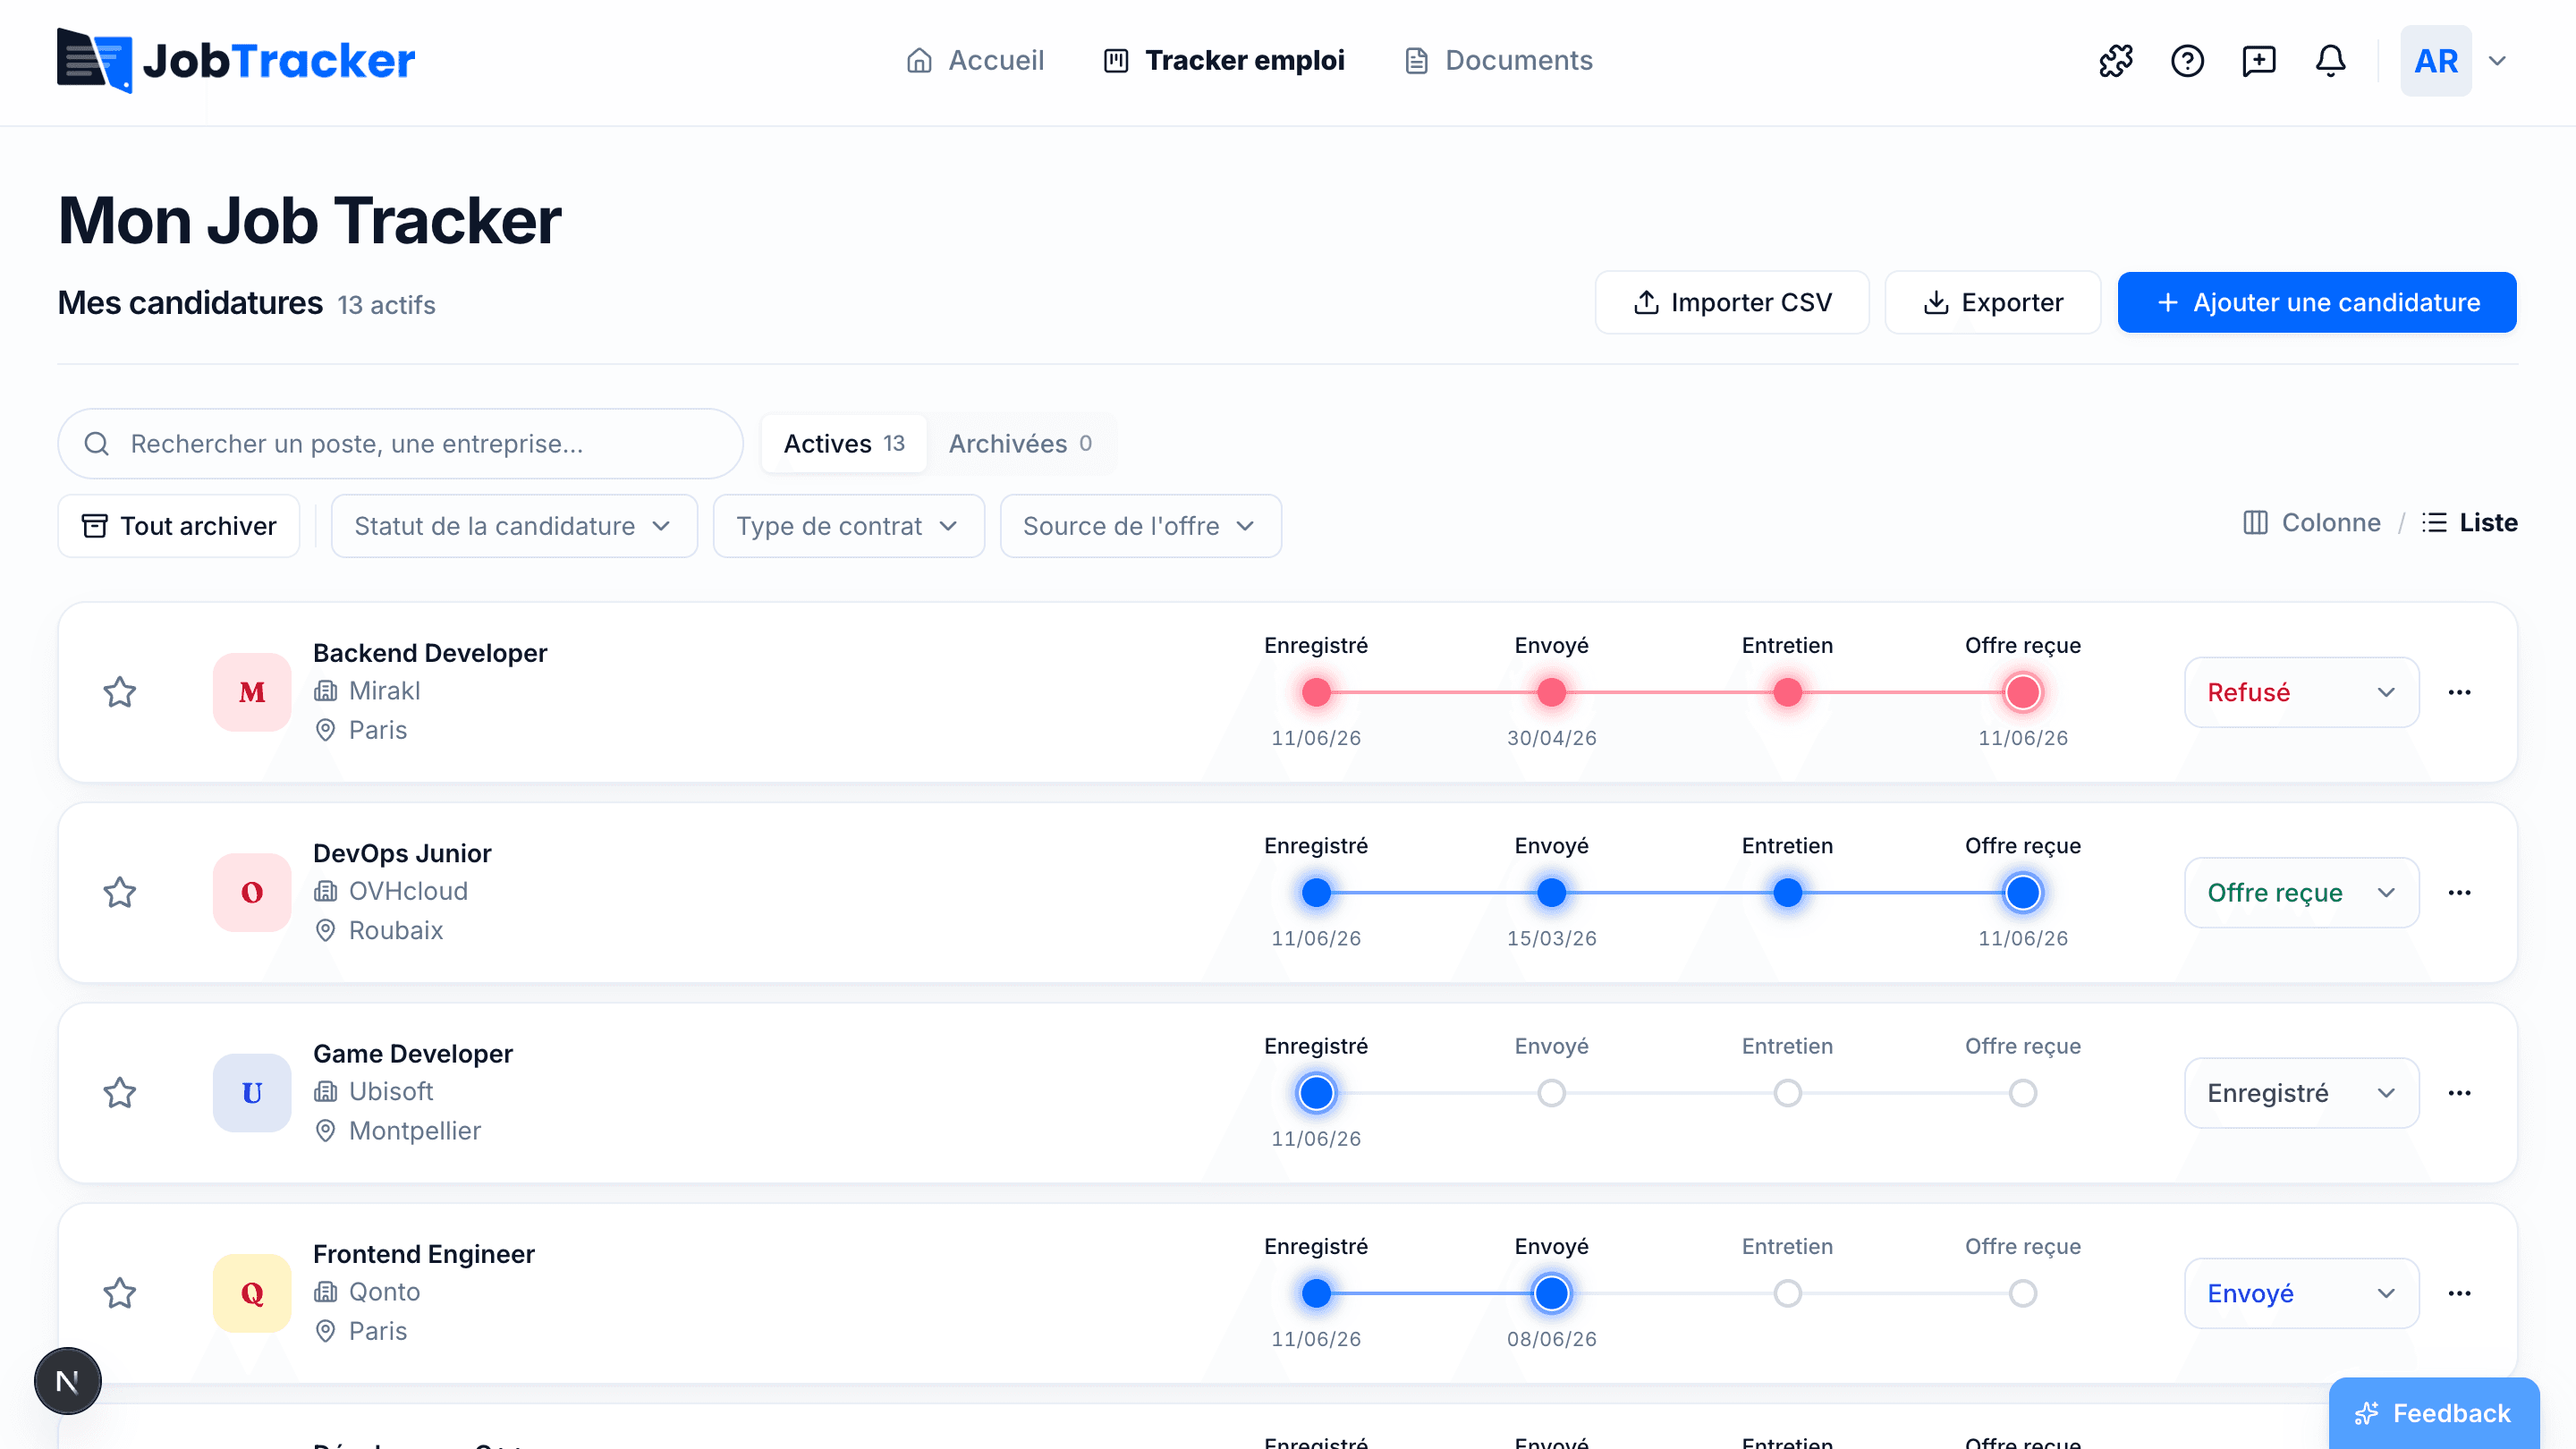Screen dimensions: 2576x1449
Task: Click Ajouter une candidature
Action: [x=2317, y=302]
